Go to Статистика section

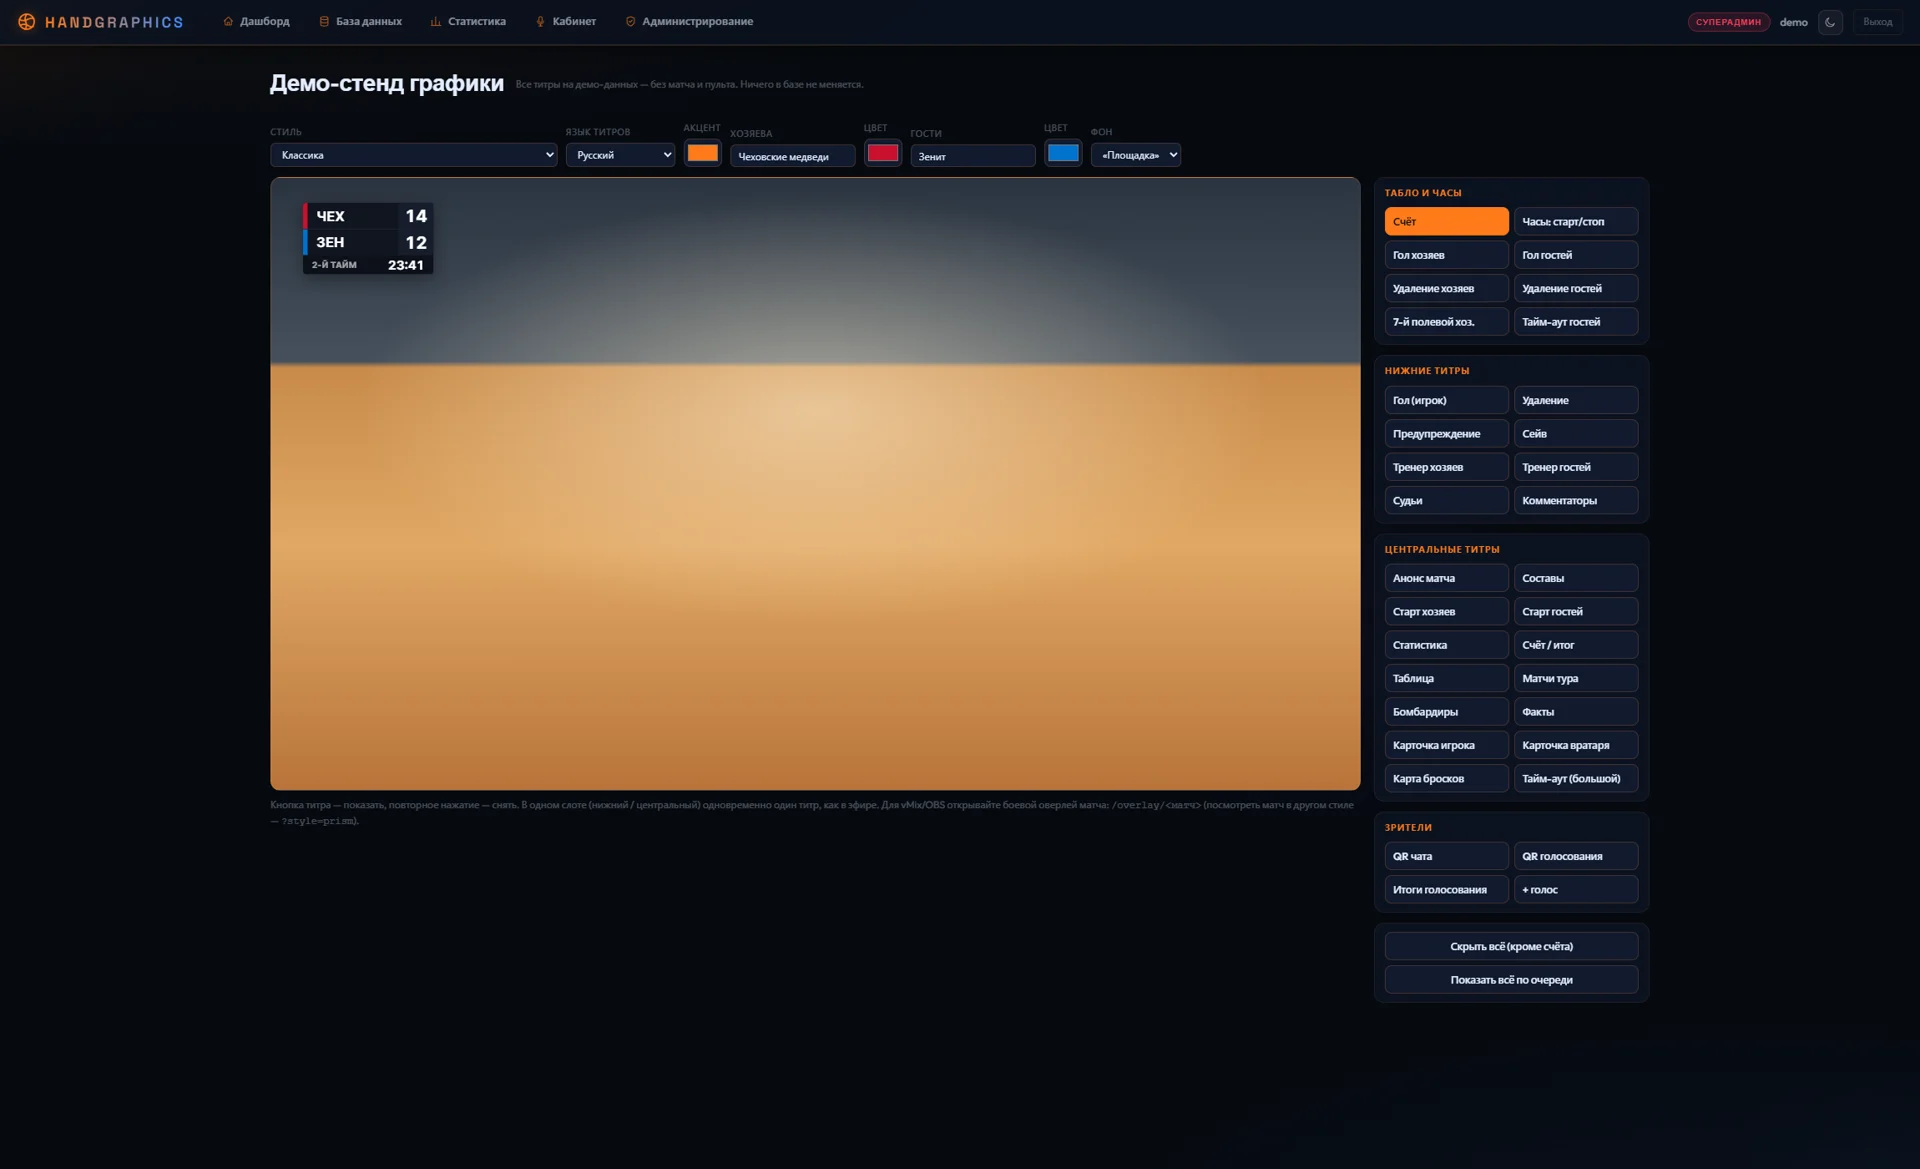point(468,21)
